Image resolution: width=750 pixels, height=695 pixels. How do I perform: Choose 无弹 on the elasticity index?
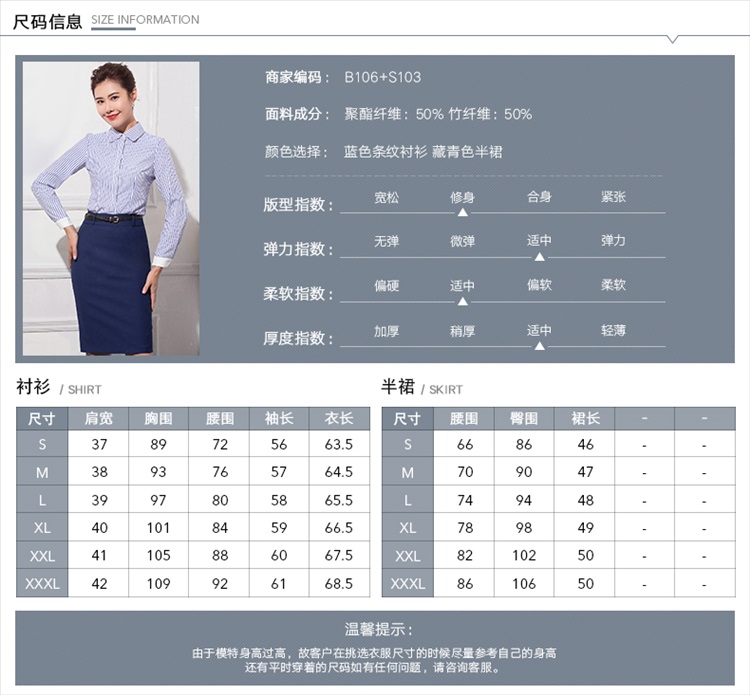click(x=386, y=241)
